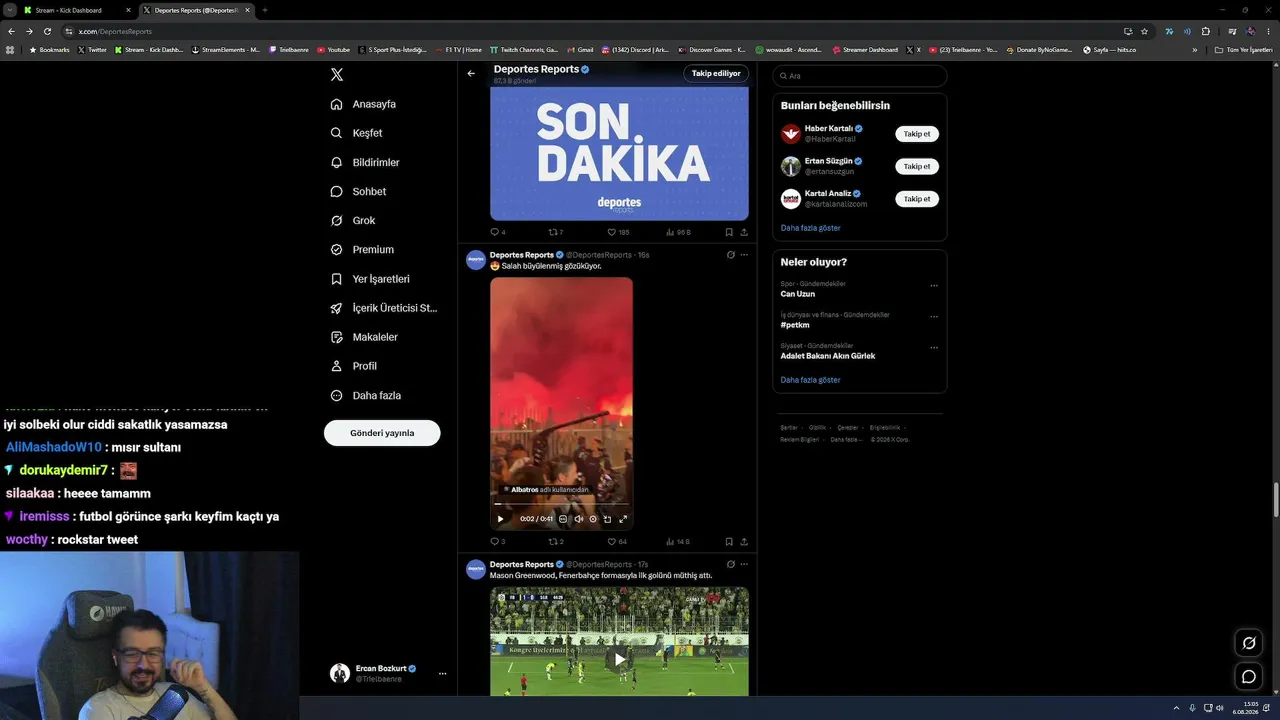Show more suggestions under Bunları beğenebilirsin

[x=810, y=228]
